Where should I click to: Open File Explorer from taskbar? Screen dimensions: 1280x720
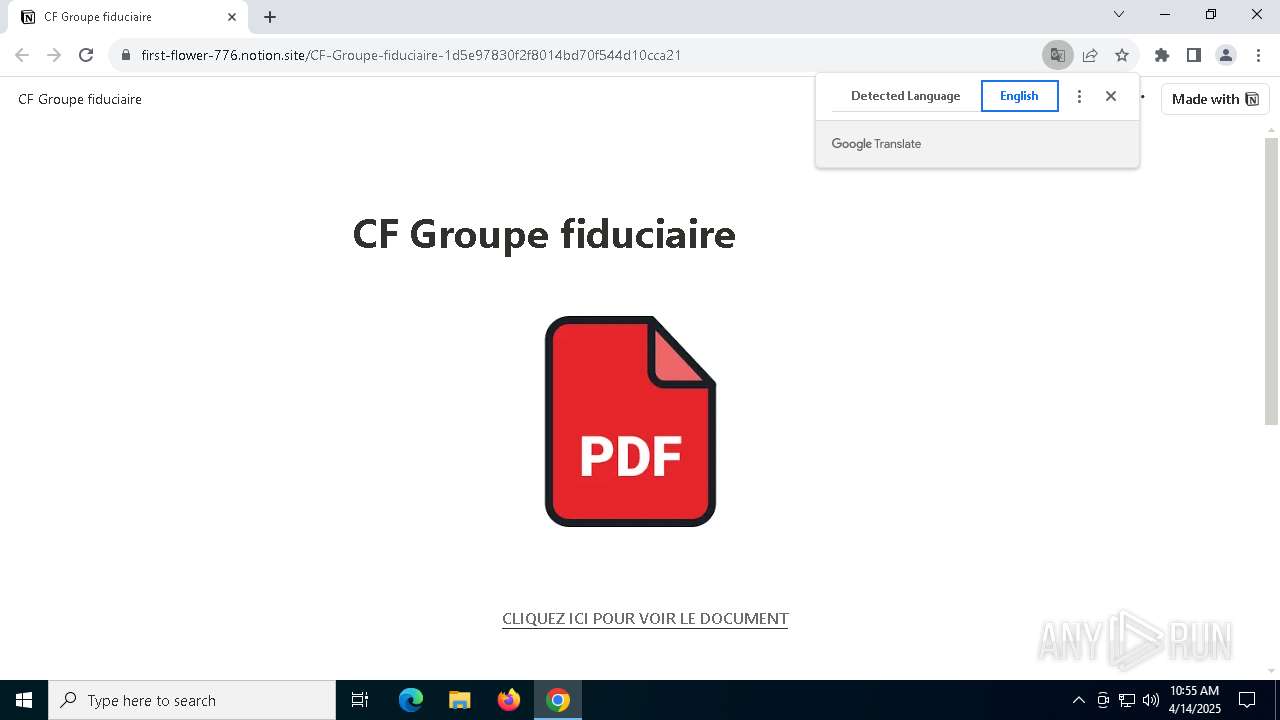coord(459,700)
